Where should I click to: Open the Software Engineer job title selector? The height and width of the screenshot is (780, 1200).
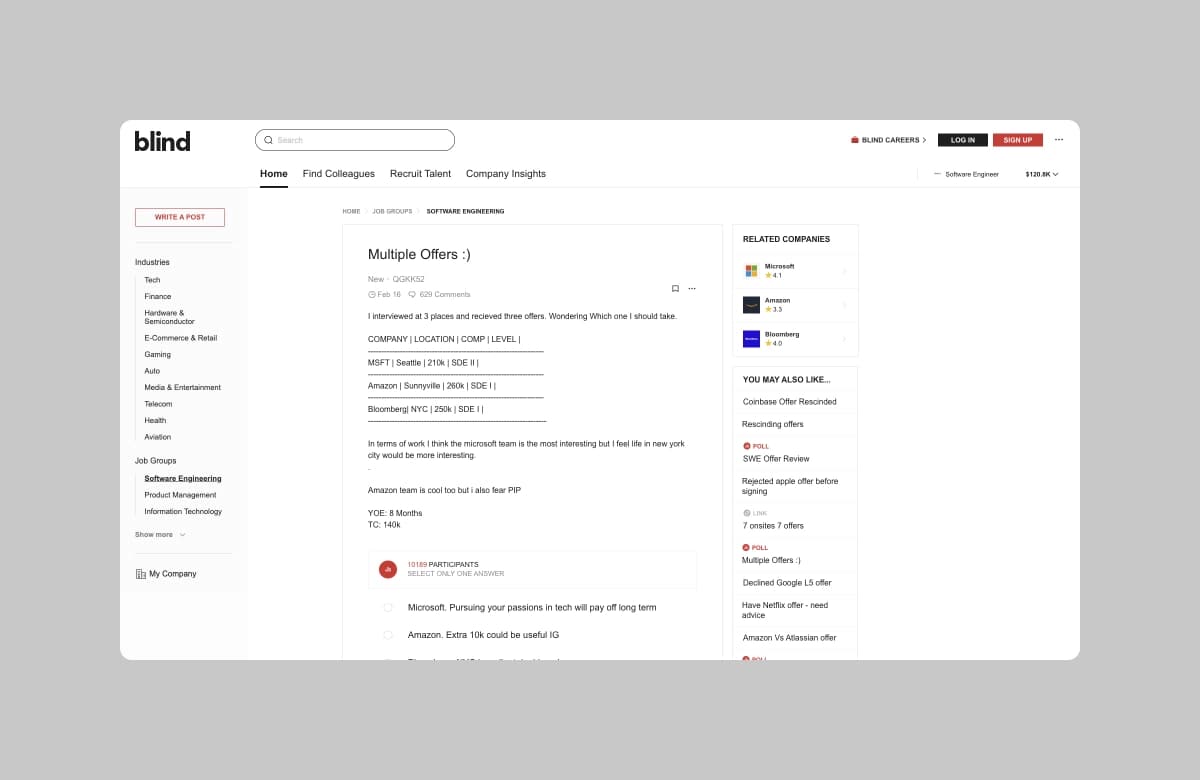click(x=966, y=174)
